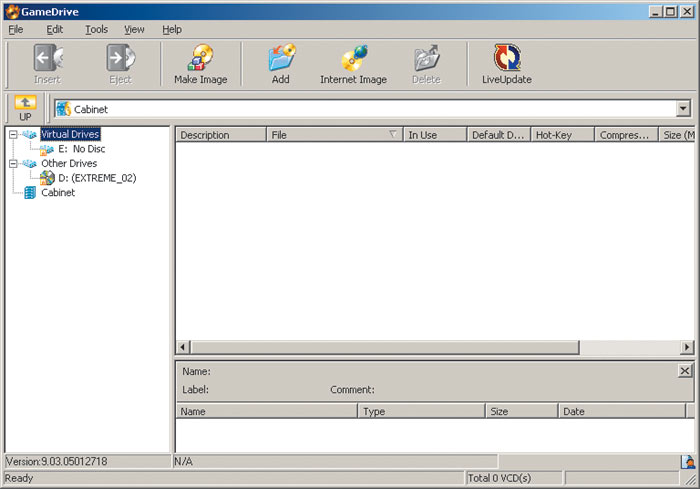The height and width of the screenshot is (489, 700).
Task: Click the Date column header
Action: (x=622, y=411)
